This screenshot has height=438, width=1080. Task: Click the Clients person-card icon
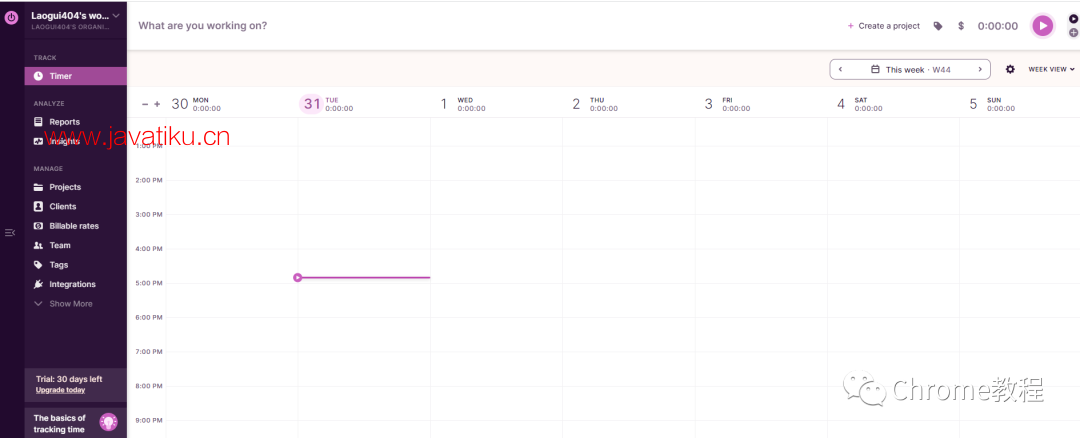point(39,207)
